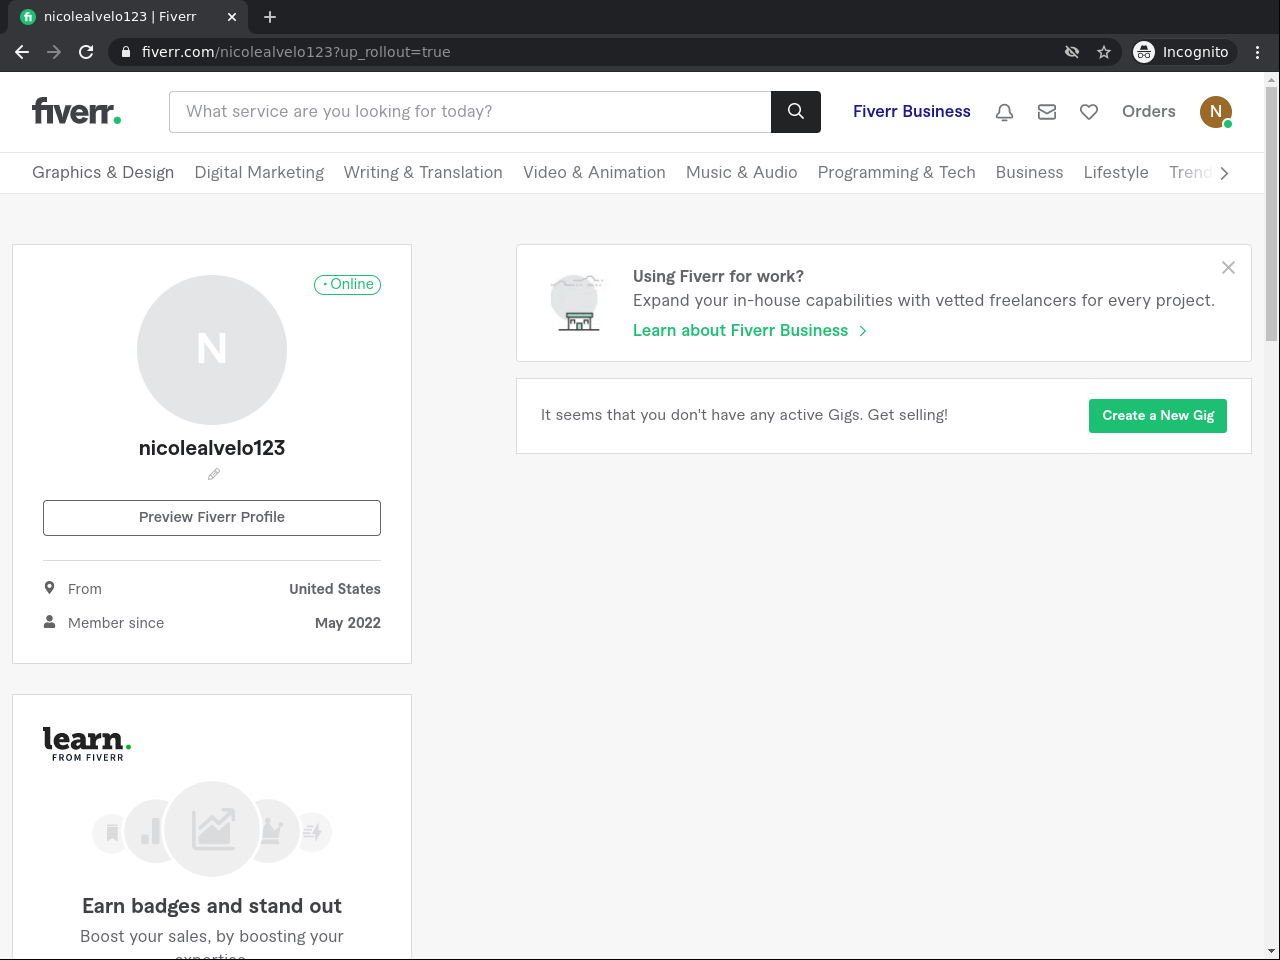
Task: Close the nicolealvelo123 Fiverr tab
Action: 232,17
